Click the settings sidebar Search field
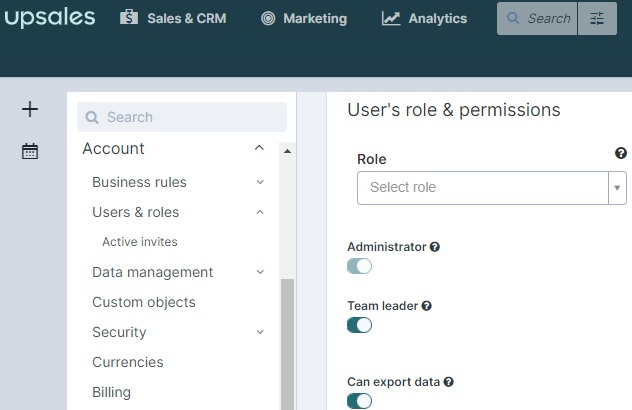Viewport: 632px width, 410px height. (x=182, y=117)
